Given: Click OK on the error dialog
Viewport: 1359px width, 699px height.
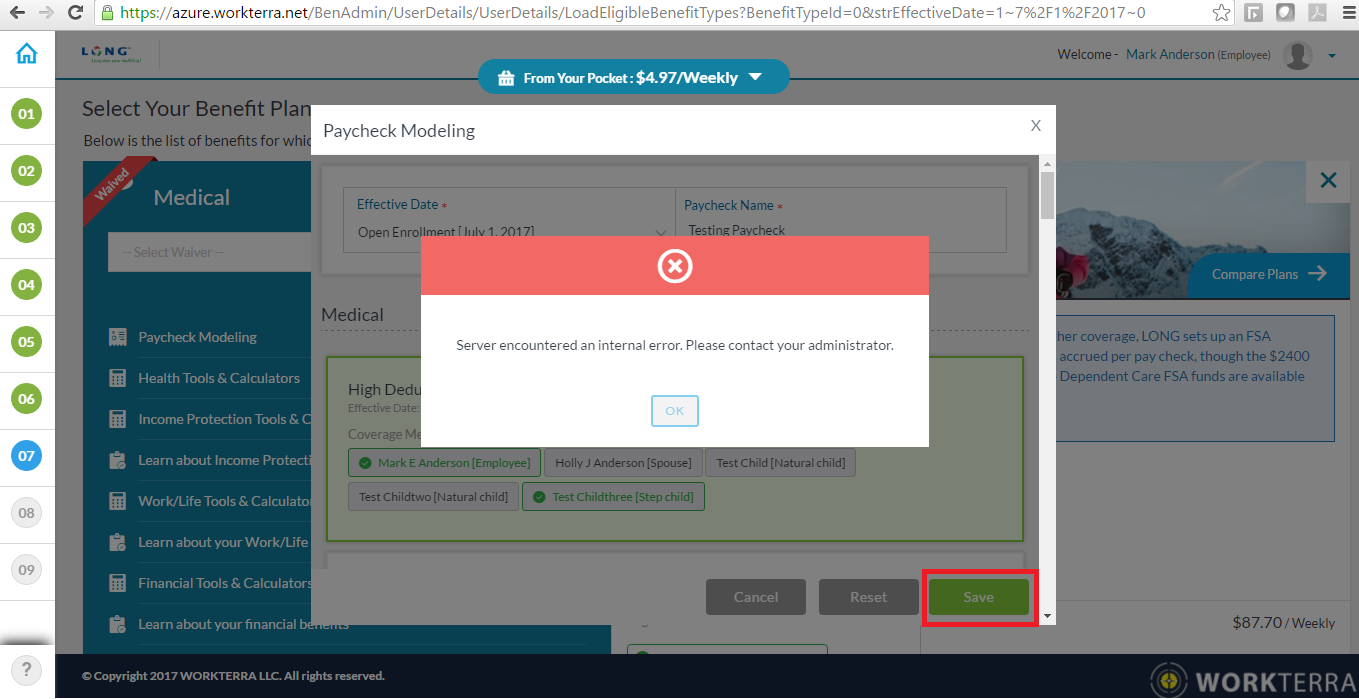Looking at the screenshot, I should point(674,411).
